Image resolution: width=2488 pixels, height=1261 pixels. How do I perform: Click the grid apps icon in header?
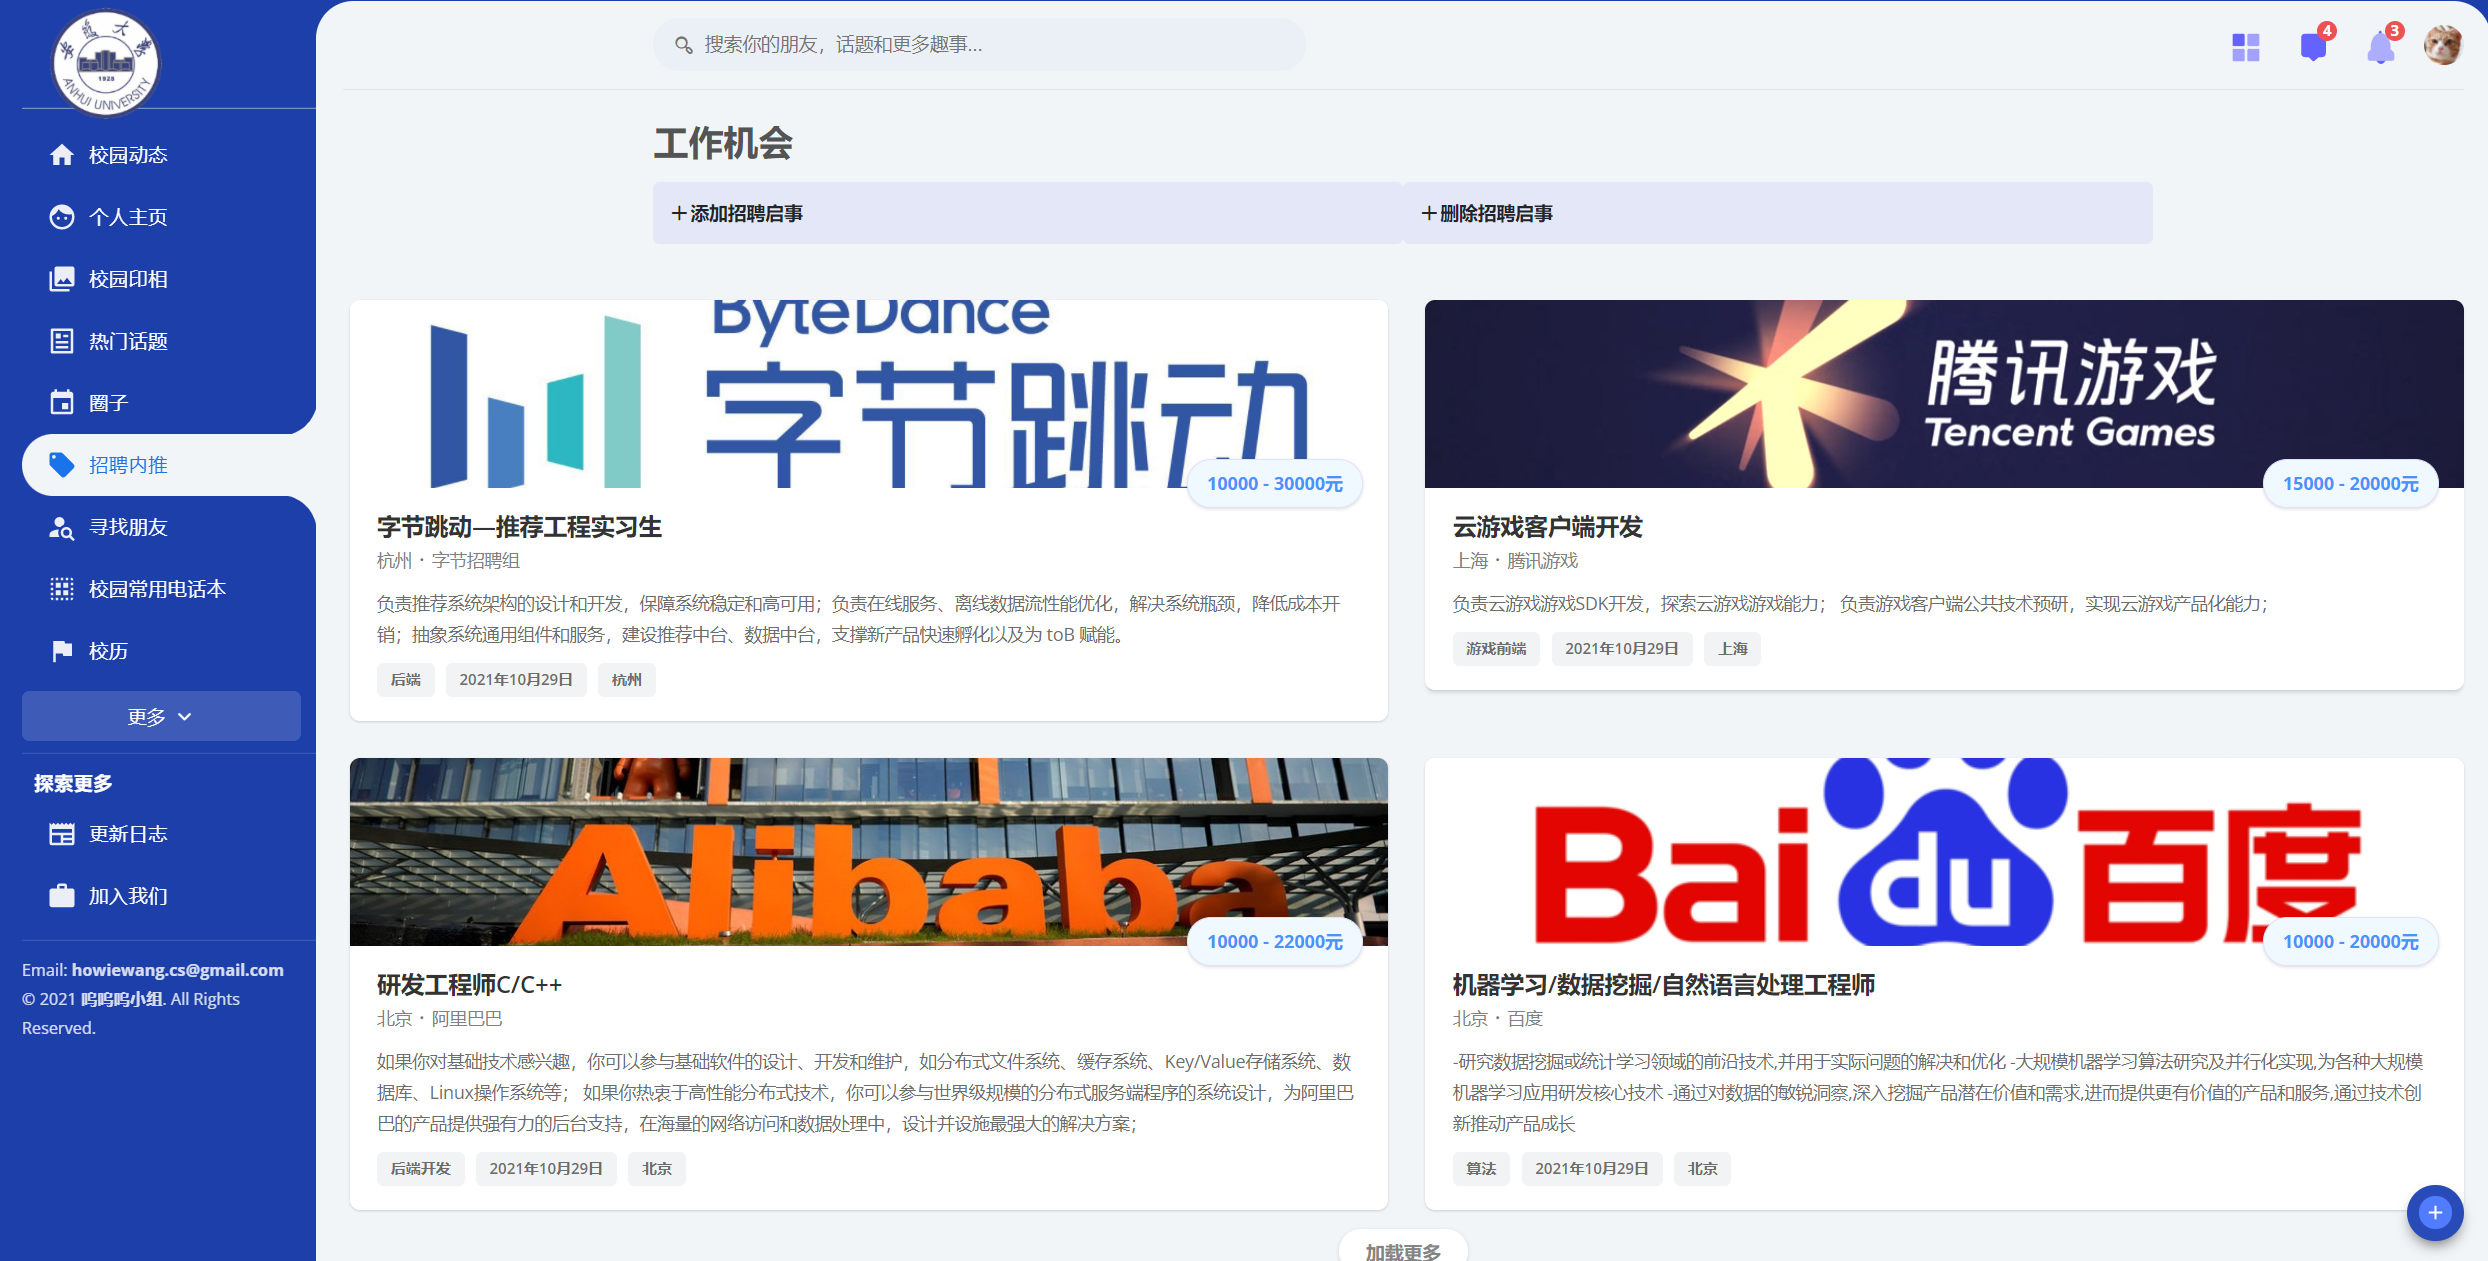[x=2245, y=46]
